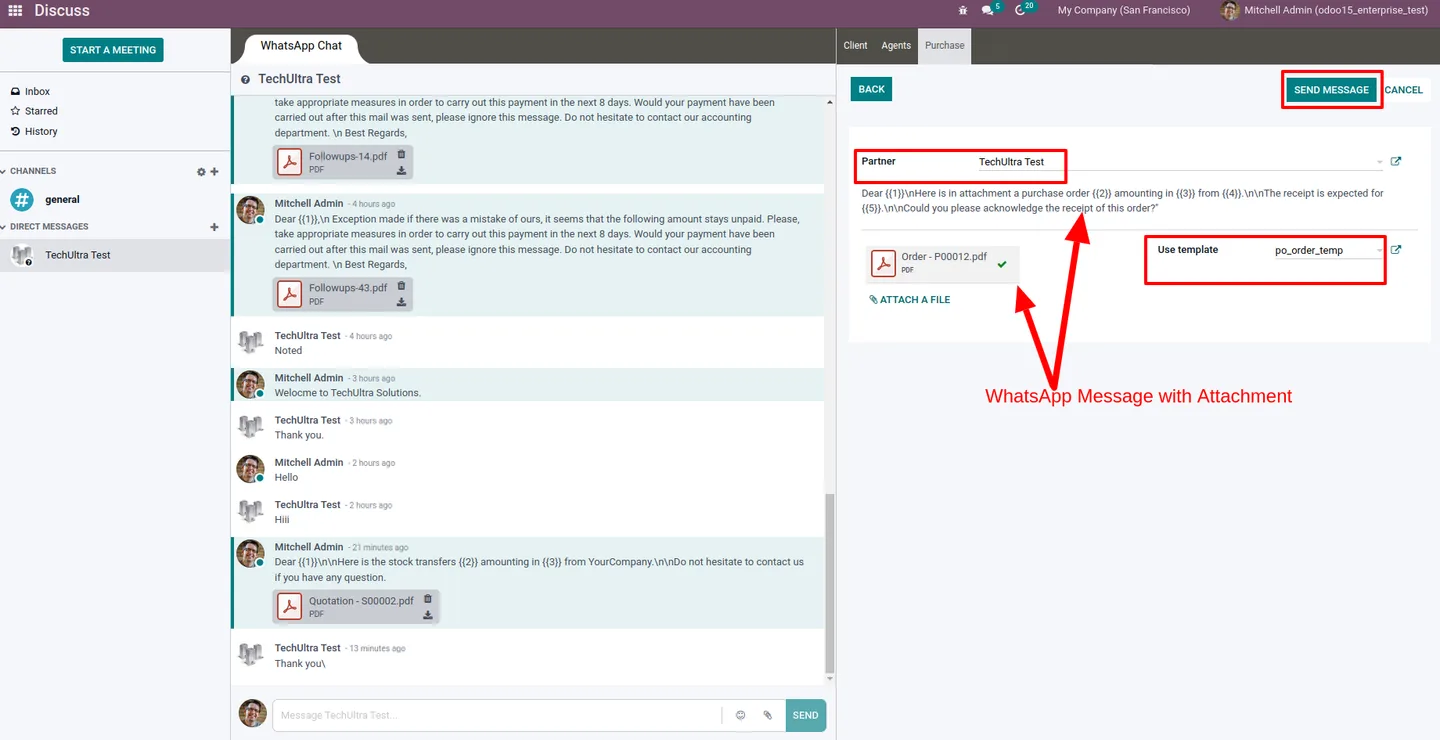Click the TechUltra Test thread header icon
Image resolution: width=1440 pixels, height=740 pixels.
coord(246,79)
